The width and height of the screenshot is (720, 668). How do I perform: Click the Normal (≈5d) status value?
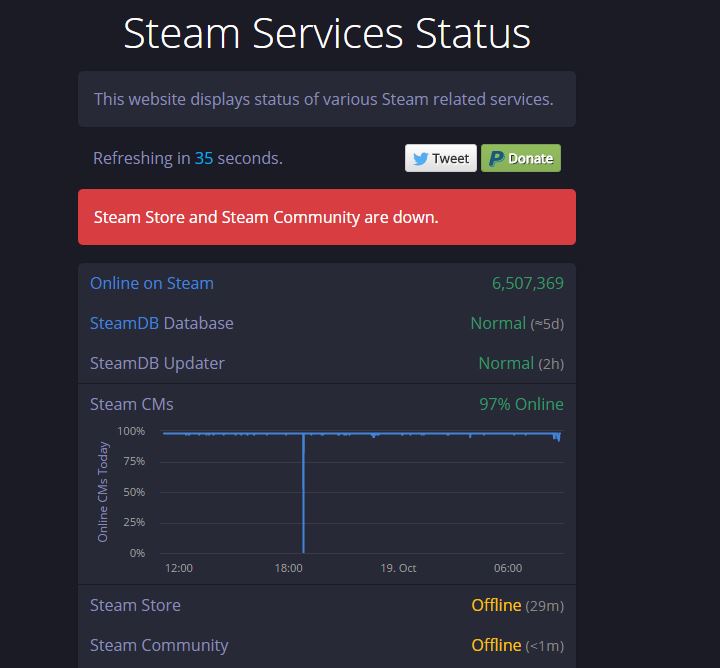pos(518,324)
